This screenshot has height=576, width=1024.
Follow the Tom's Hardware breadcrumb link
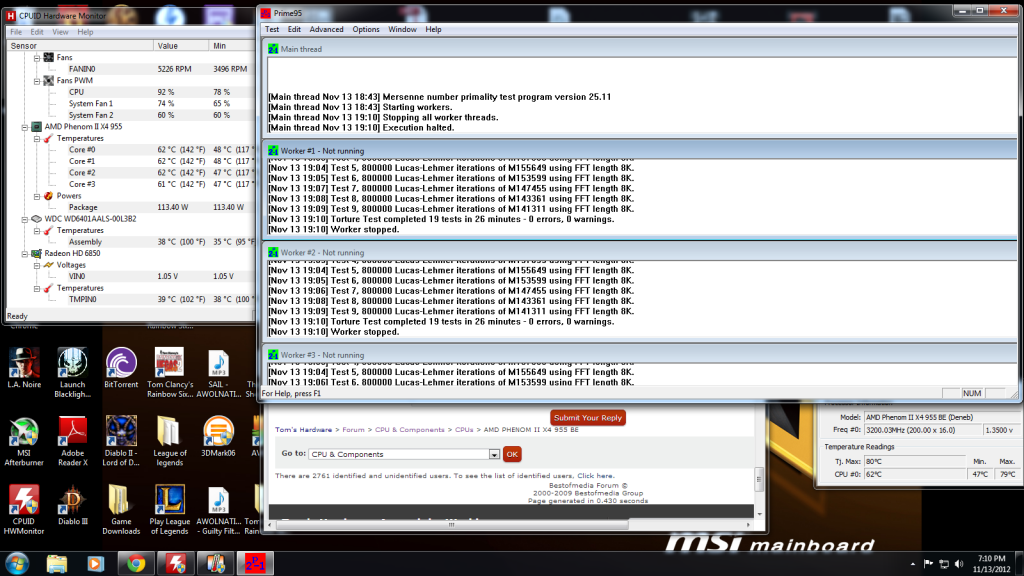coord(303,430)
